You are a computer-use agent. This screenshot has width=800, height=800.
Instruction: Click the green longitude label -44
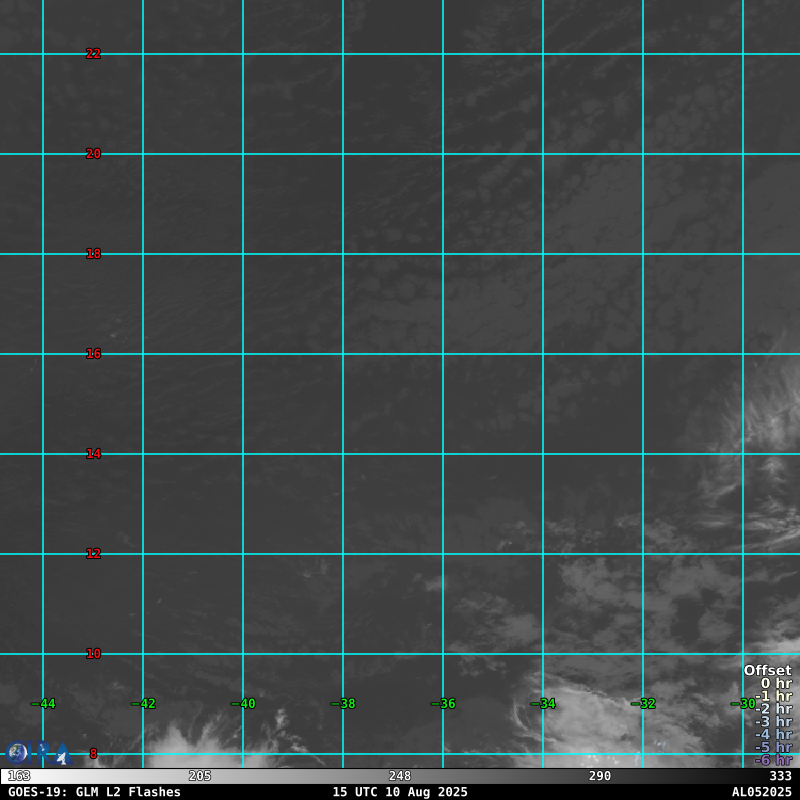(43, 704)
